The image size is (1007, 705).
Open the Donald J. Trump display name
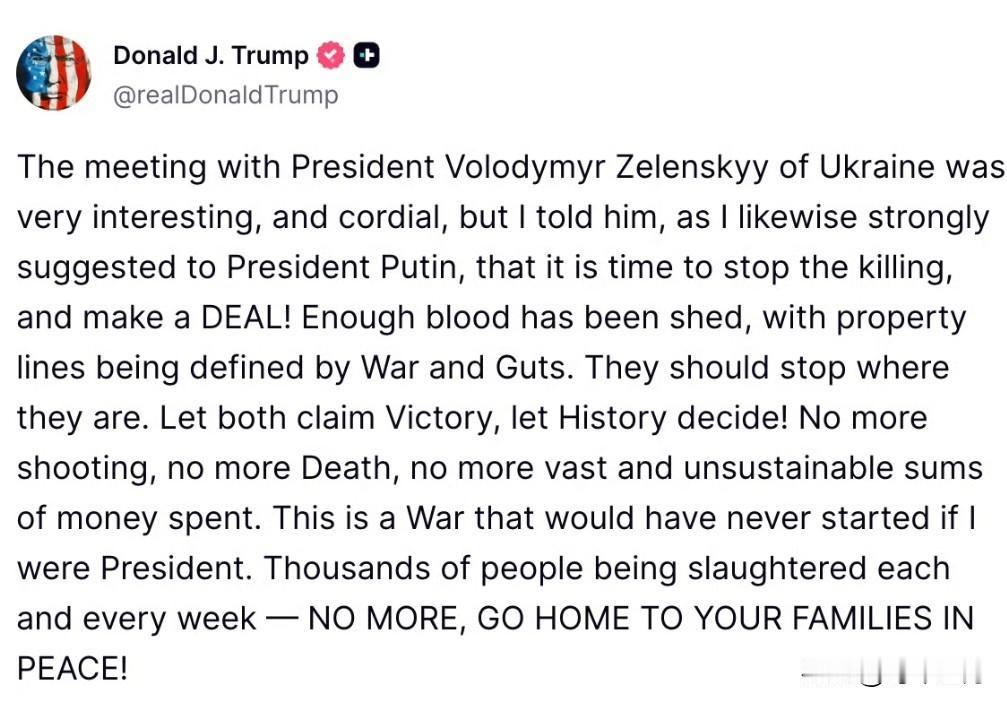[210, 56]
